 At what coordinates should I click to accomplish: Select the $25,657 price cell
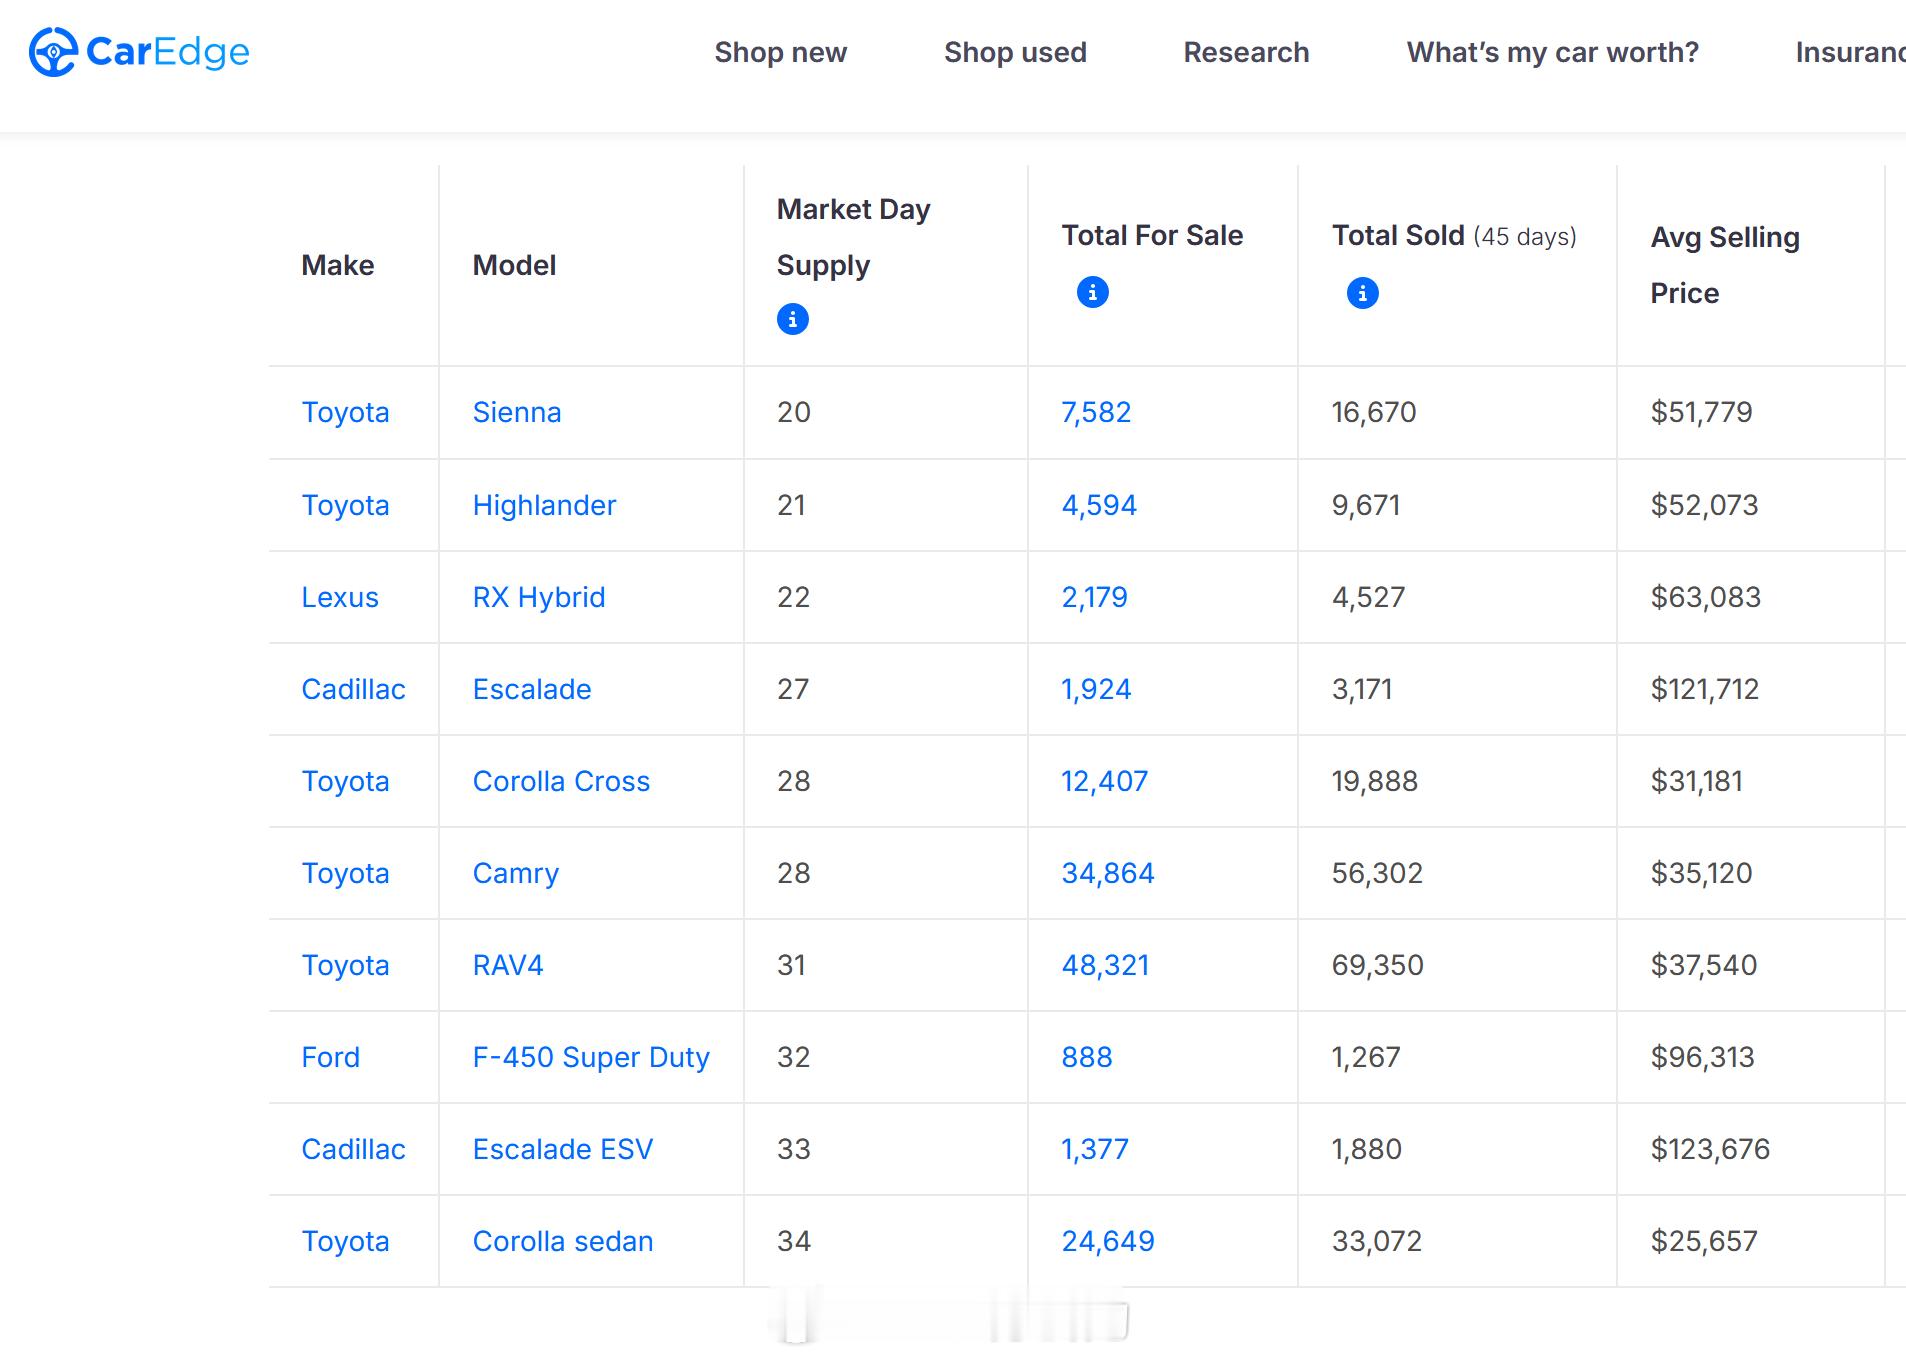[x=1703, y=1241]
